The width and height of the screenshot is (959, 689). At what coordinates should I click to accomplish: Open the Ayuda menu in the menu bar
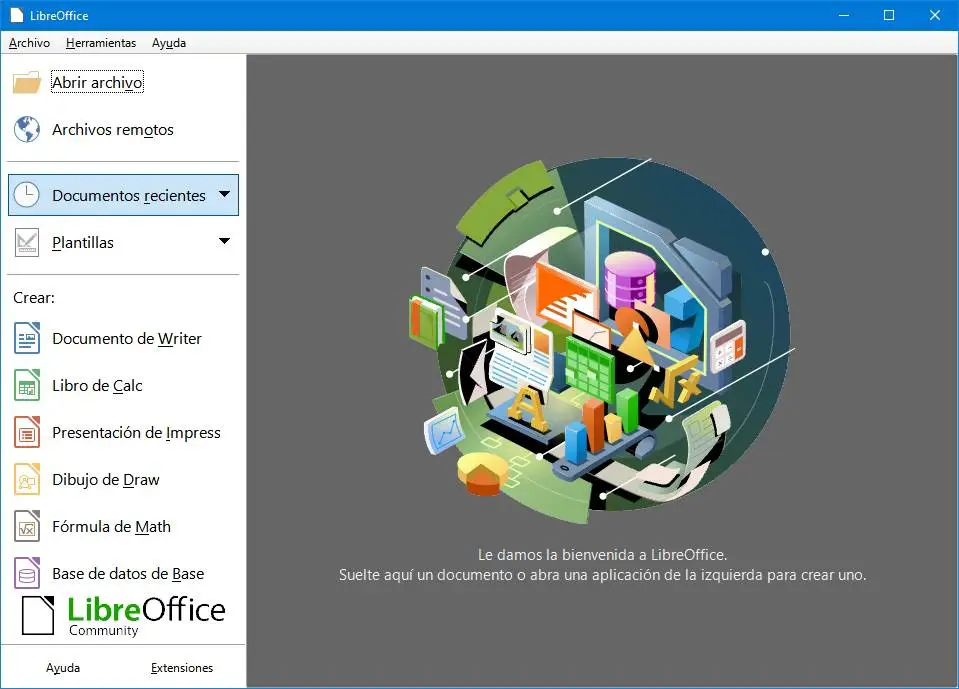tap(169, 43)
